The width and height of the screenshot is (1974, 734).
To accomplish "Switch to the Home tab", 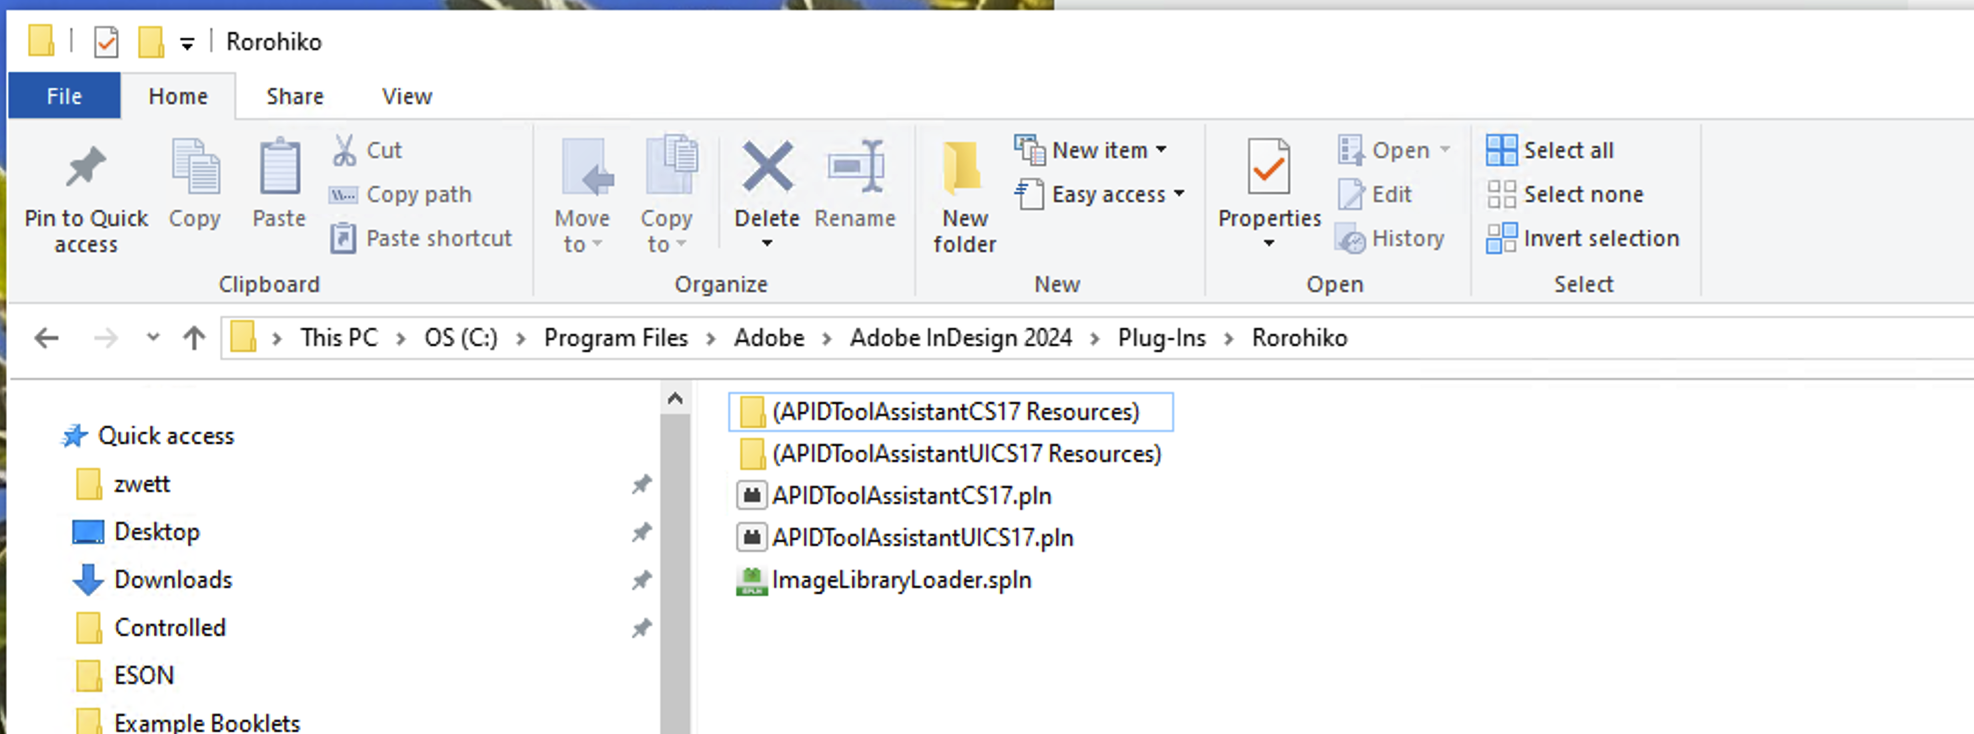I will click(178, 96).
